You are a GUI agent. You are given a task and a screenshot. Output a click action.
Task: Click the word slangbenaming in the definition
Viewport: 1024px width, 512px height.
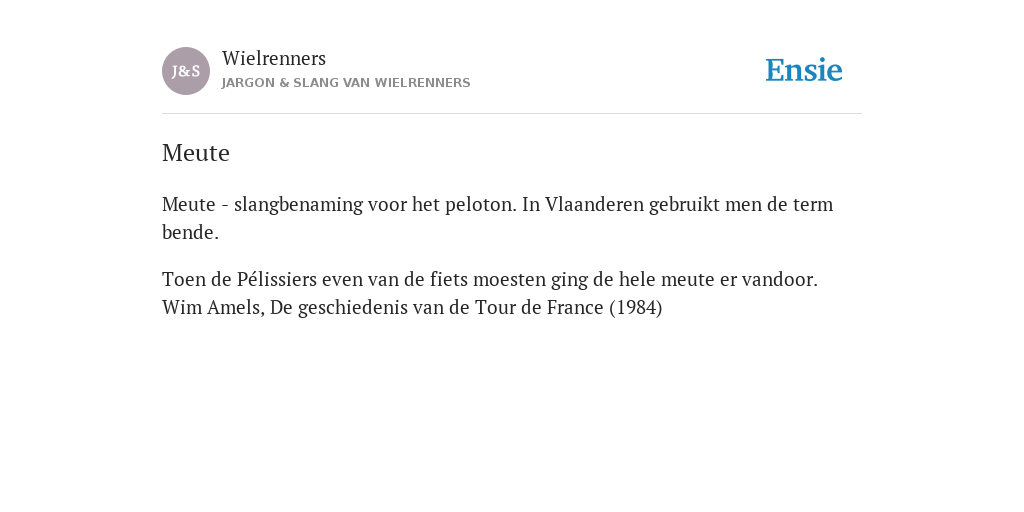tap(298, 205)
